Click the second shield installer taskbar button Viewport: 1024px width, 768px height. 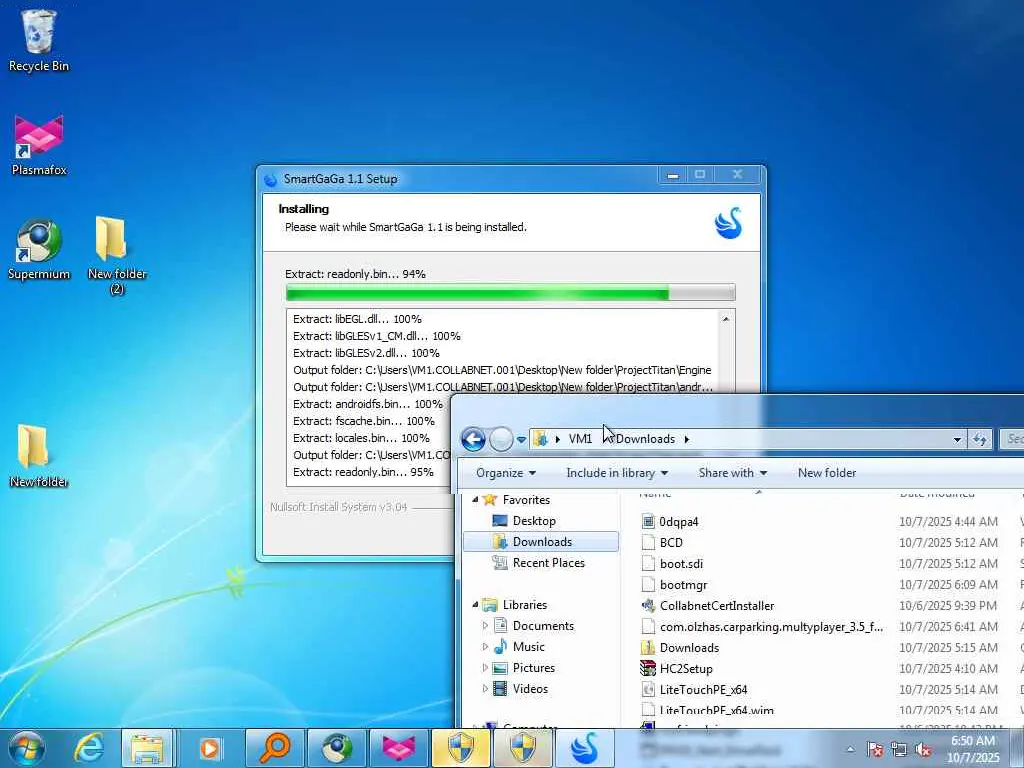click(x=522, y=748)
